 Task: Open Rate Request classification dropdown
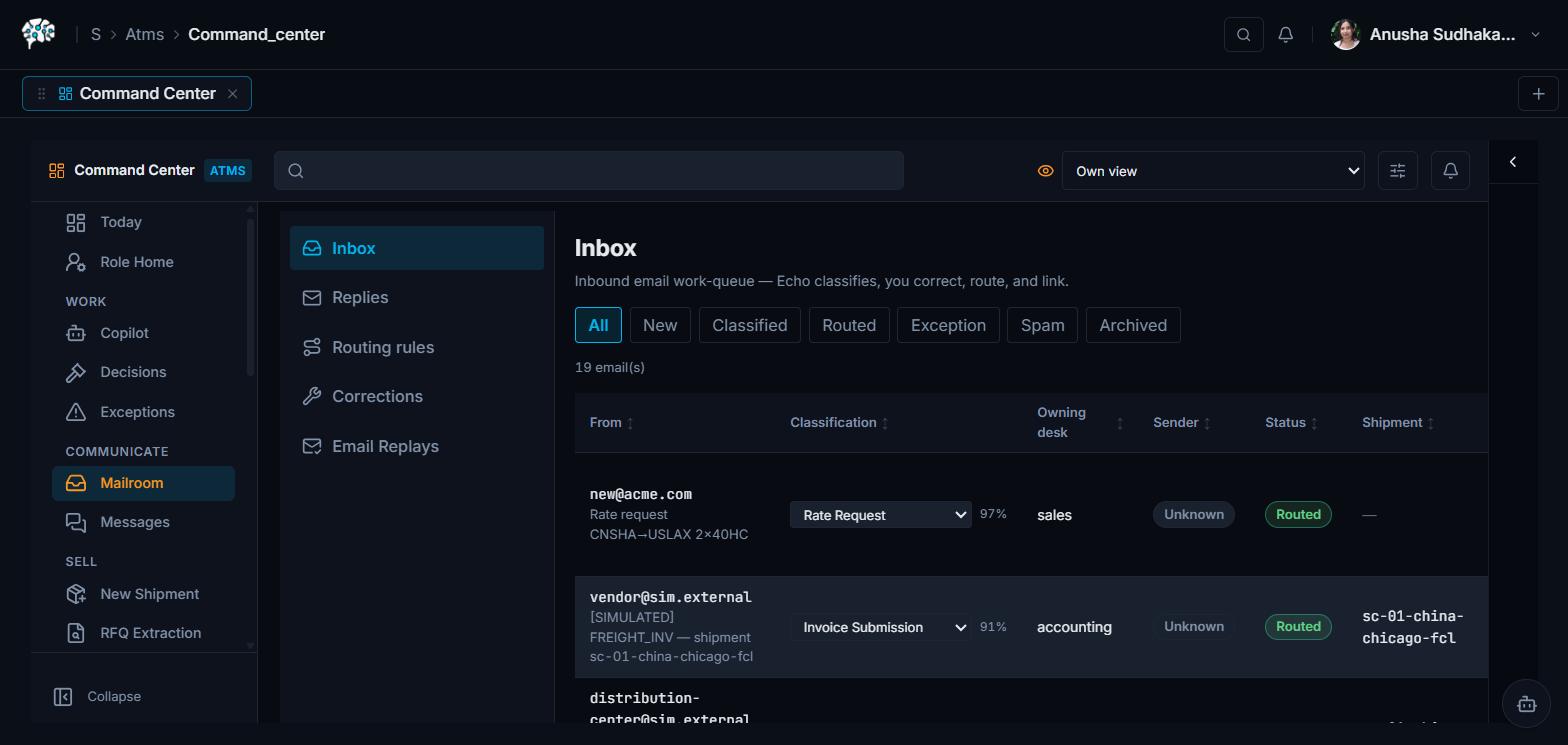pos(881,515)
